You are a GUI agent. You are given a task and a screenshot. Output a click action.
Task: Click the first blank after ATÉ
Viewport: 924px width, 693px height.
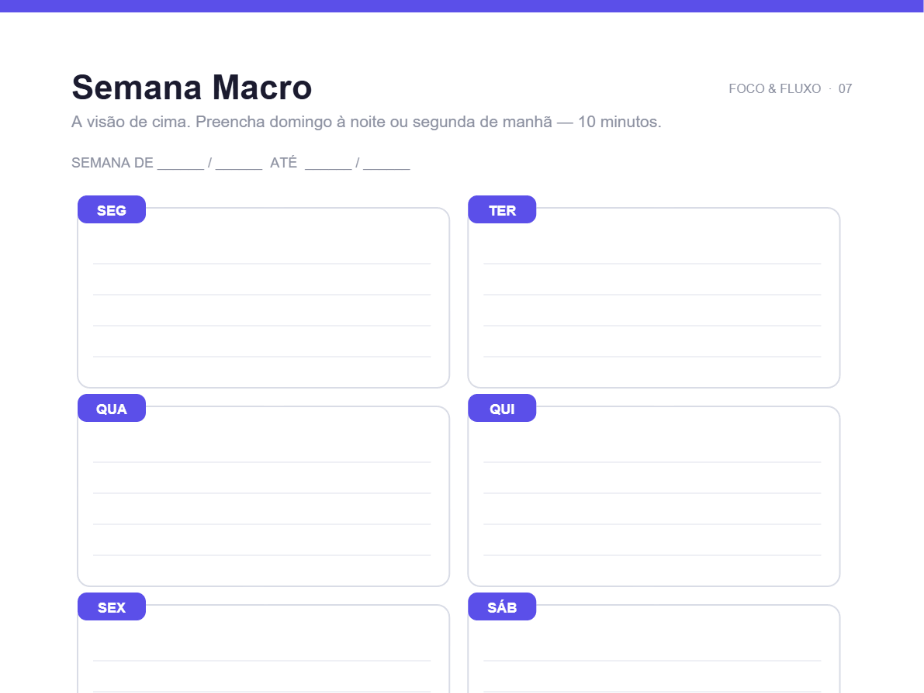pyautogui.click(x=328, y=164)
